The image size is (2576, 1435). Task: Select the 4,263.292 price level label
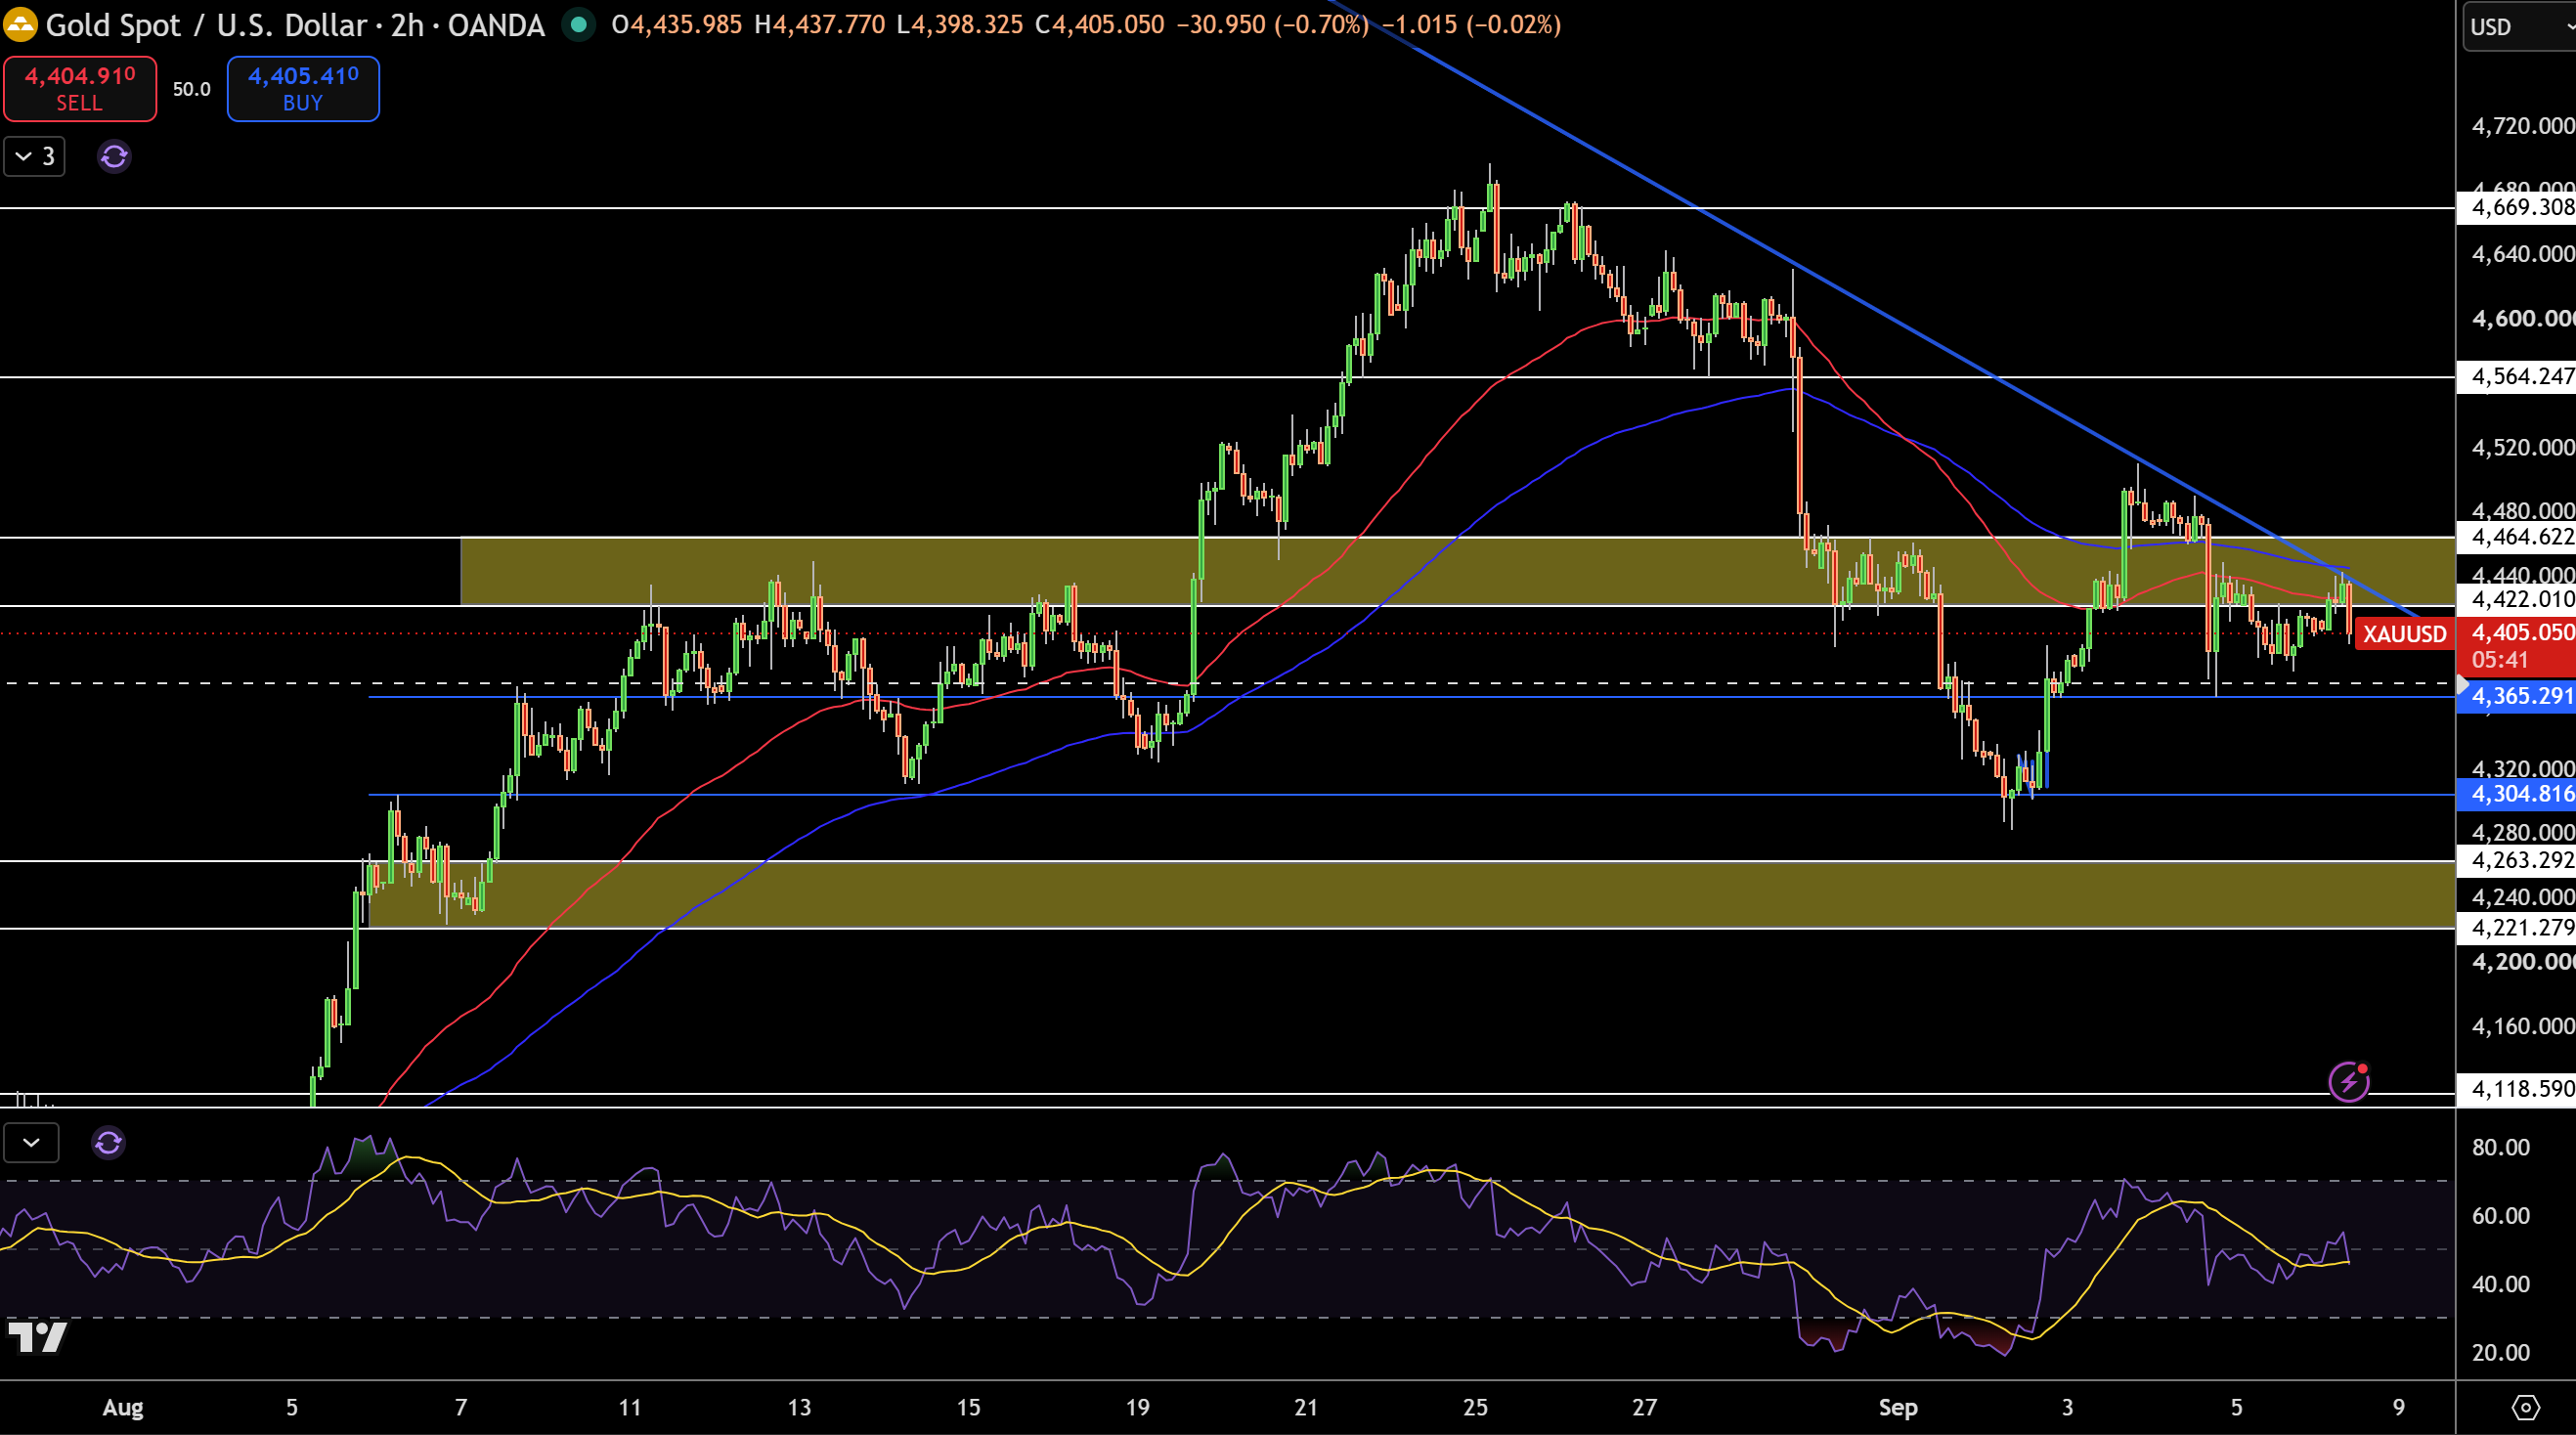(x=2516, y=860)
